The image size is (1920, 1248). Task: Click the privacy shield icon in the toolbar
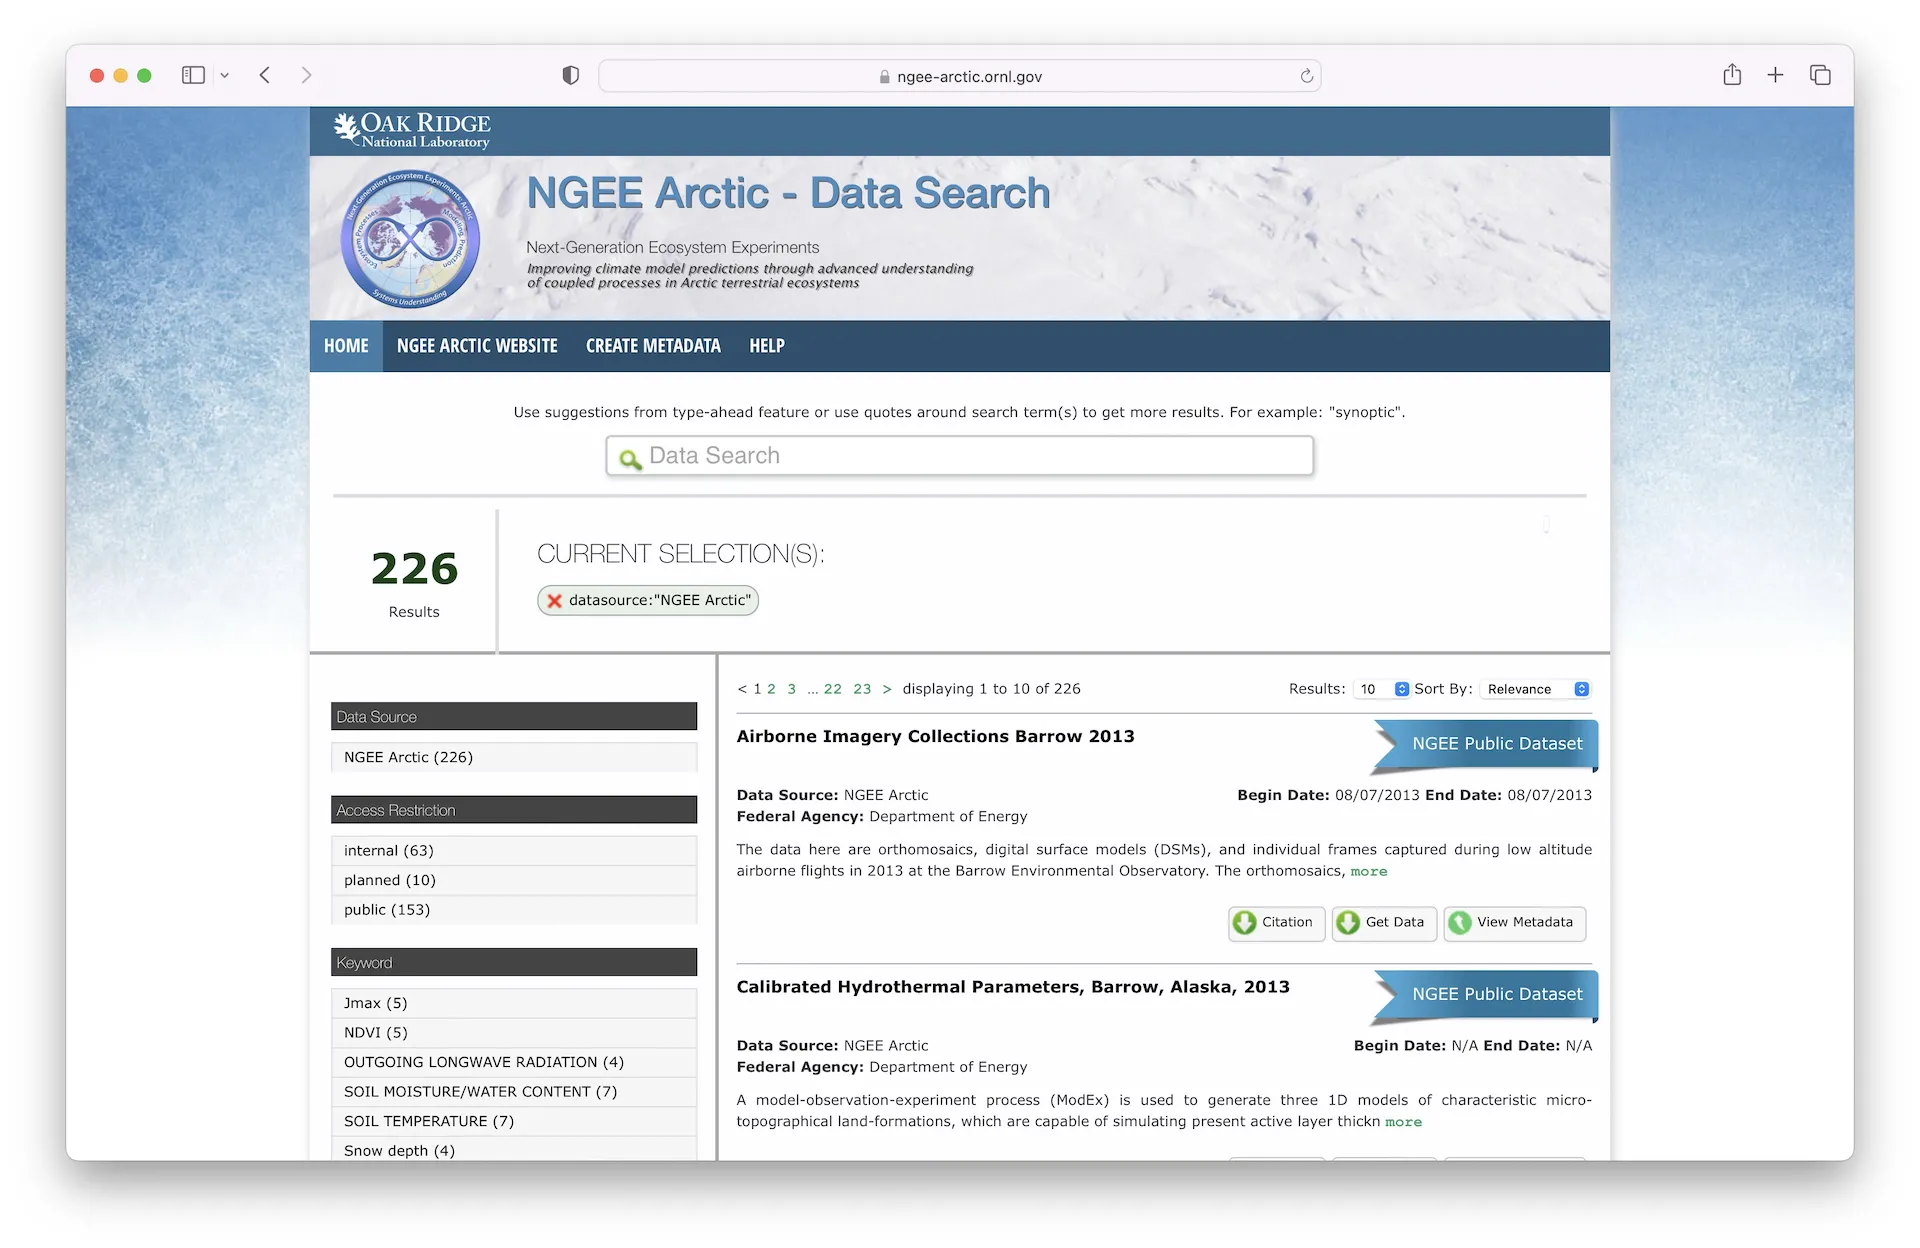click(x=570, y=75)
